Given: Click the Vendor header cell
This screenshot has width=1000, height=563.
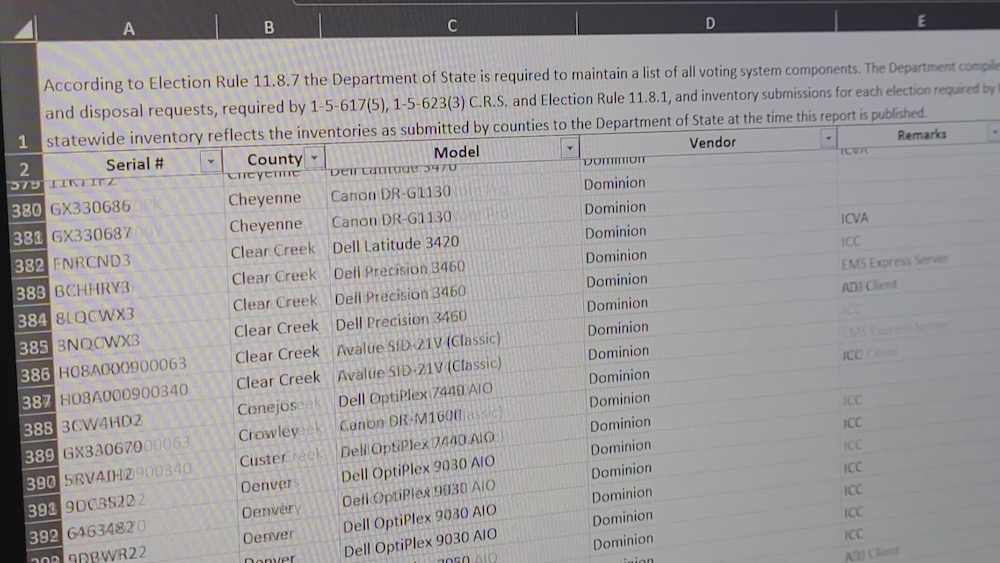Looking at the screenshot, I should click(x=712, y=142).
